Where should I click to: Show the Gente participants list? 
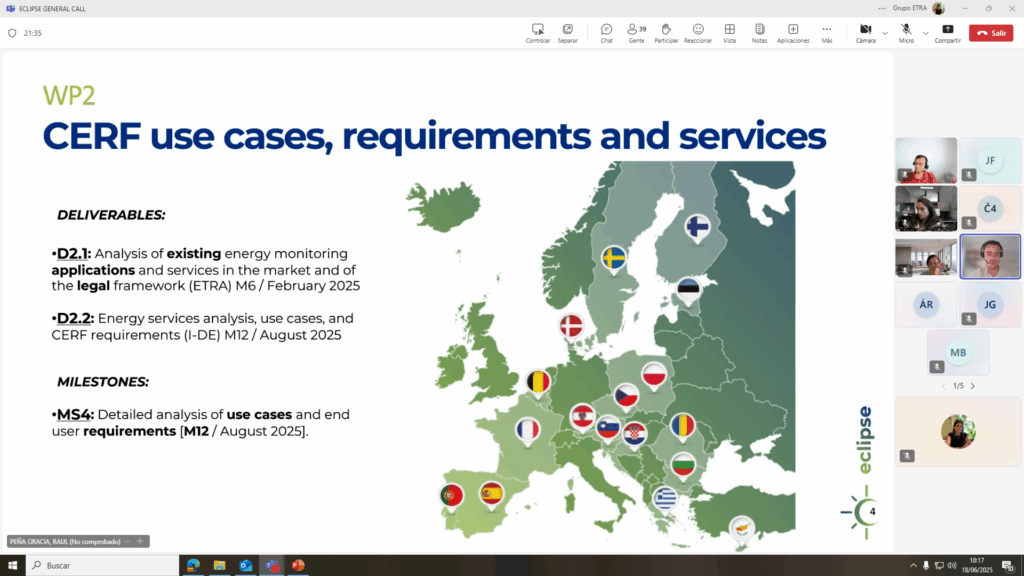pos(635,33)
